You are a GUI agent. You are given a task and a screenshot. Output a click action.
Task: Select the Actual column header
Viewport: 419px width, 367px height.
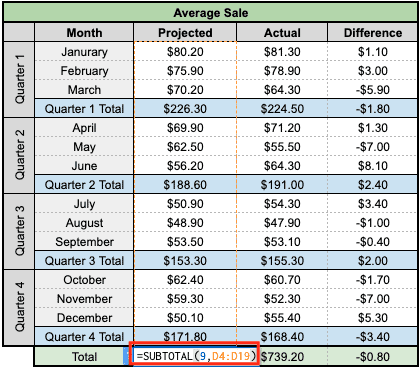(282, 33)
